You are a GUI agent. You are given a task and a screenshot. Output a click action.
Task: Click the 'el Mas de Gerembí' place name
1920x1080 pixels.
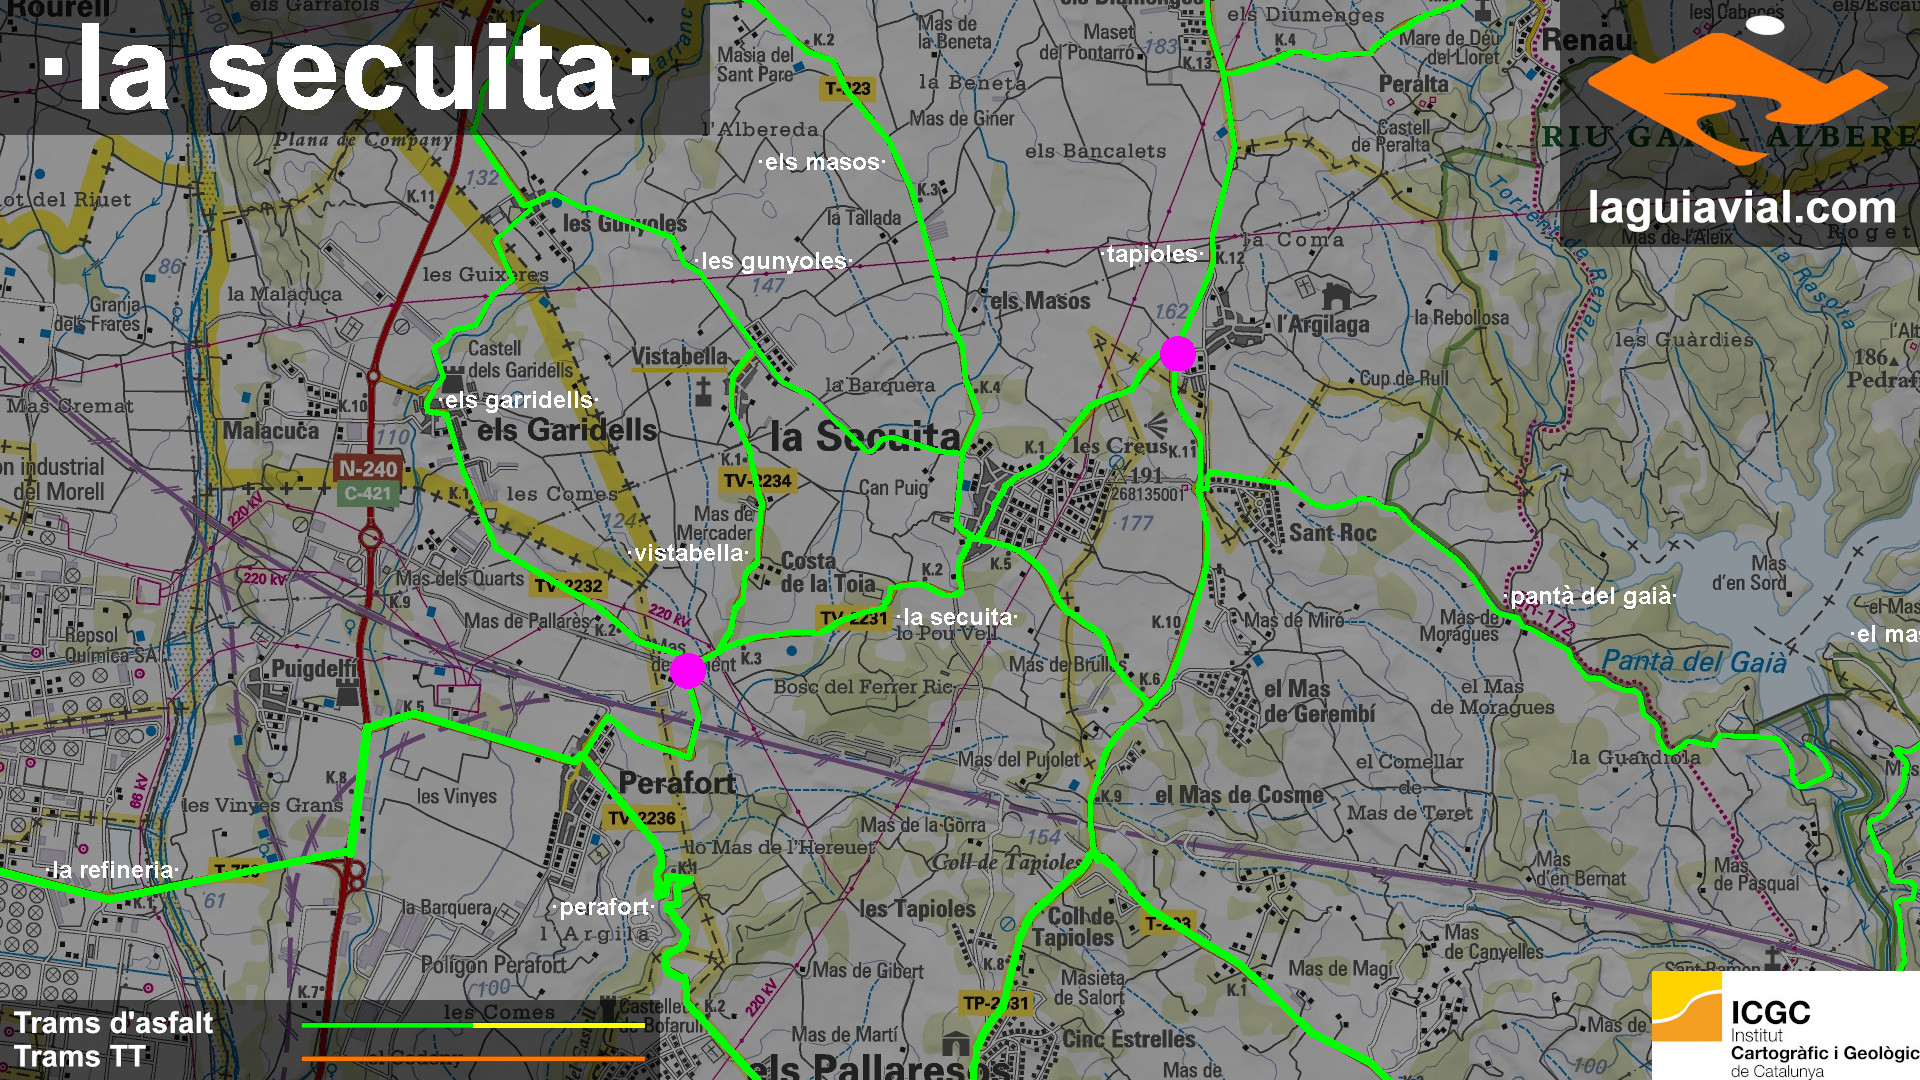coord(1319,701)
